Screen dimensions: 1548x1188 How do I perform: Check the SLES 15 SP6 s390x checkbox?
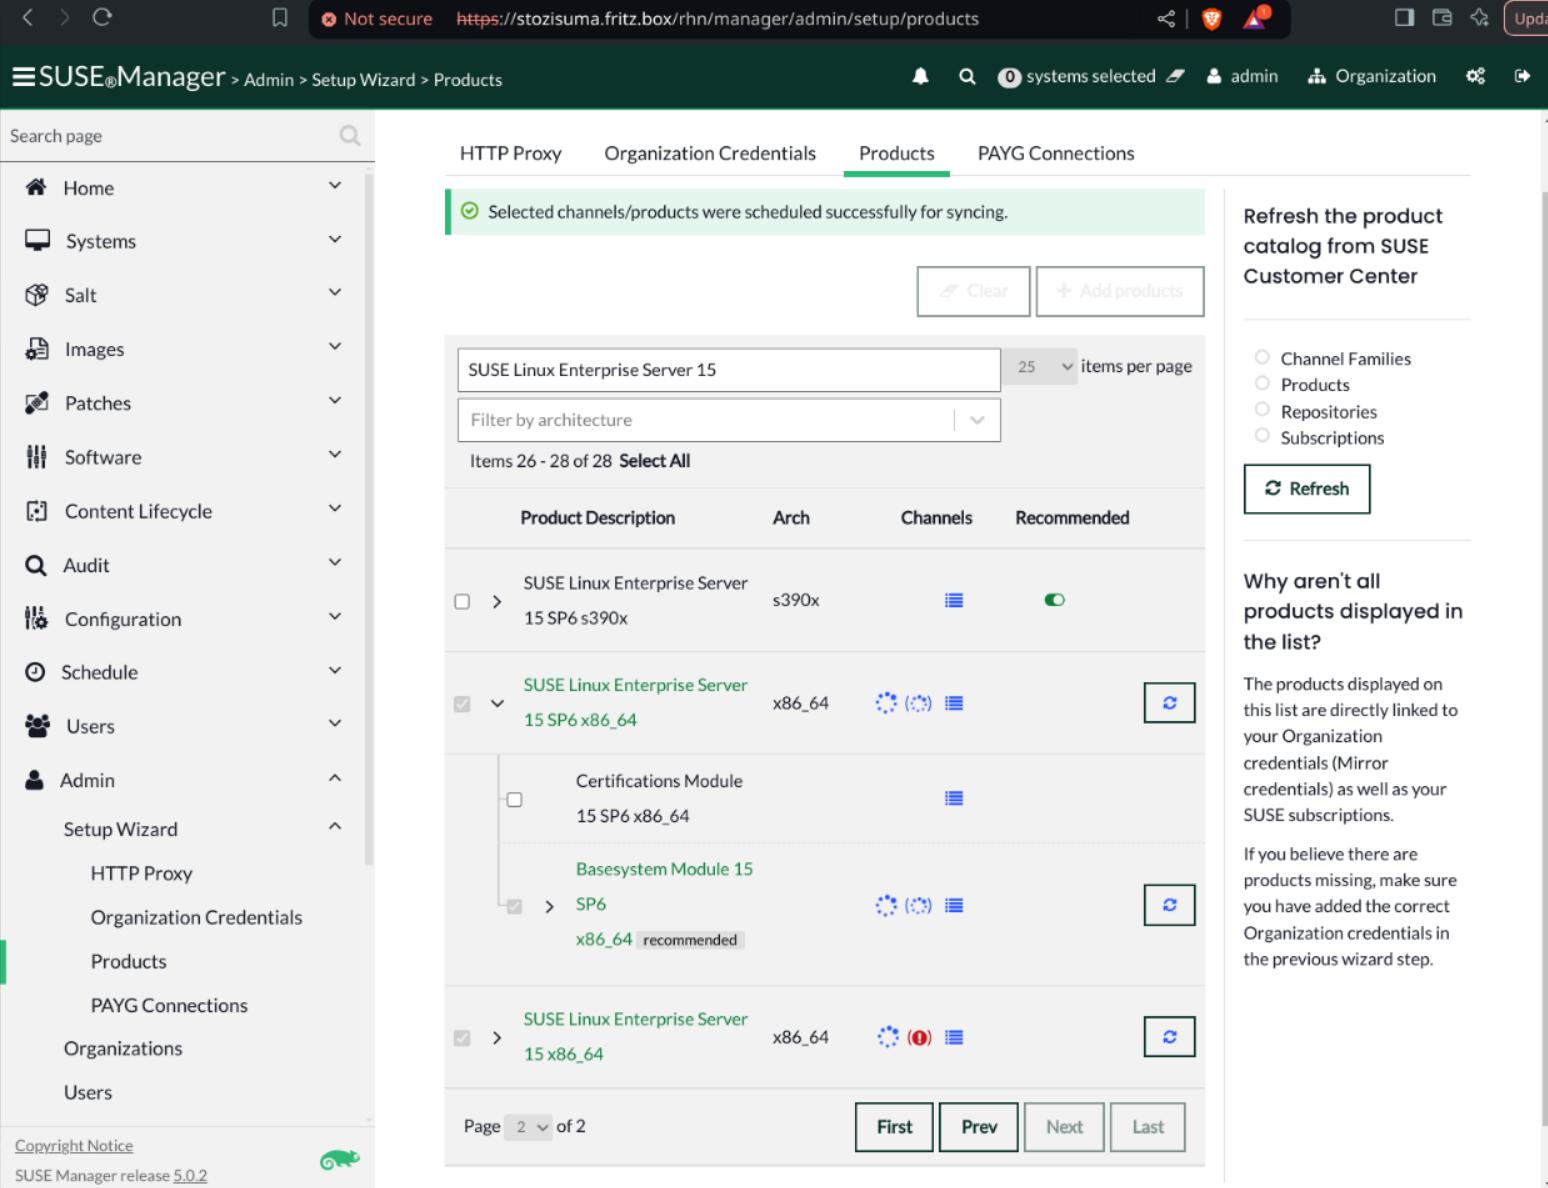(x=462, y=601)
